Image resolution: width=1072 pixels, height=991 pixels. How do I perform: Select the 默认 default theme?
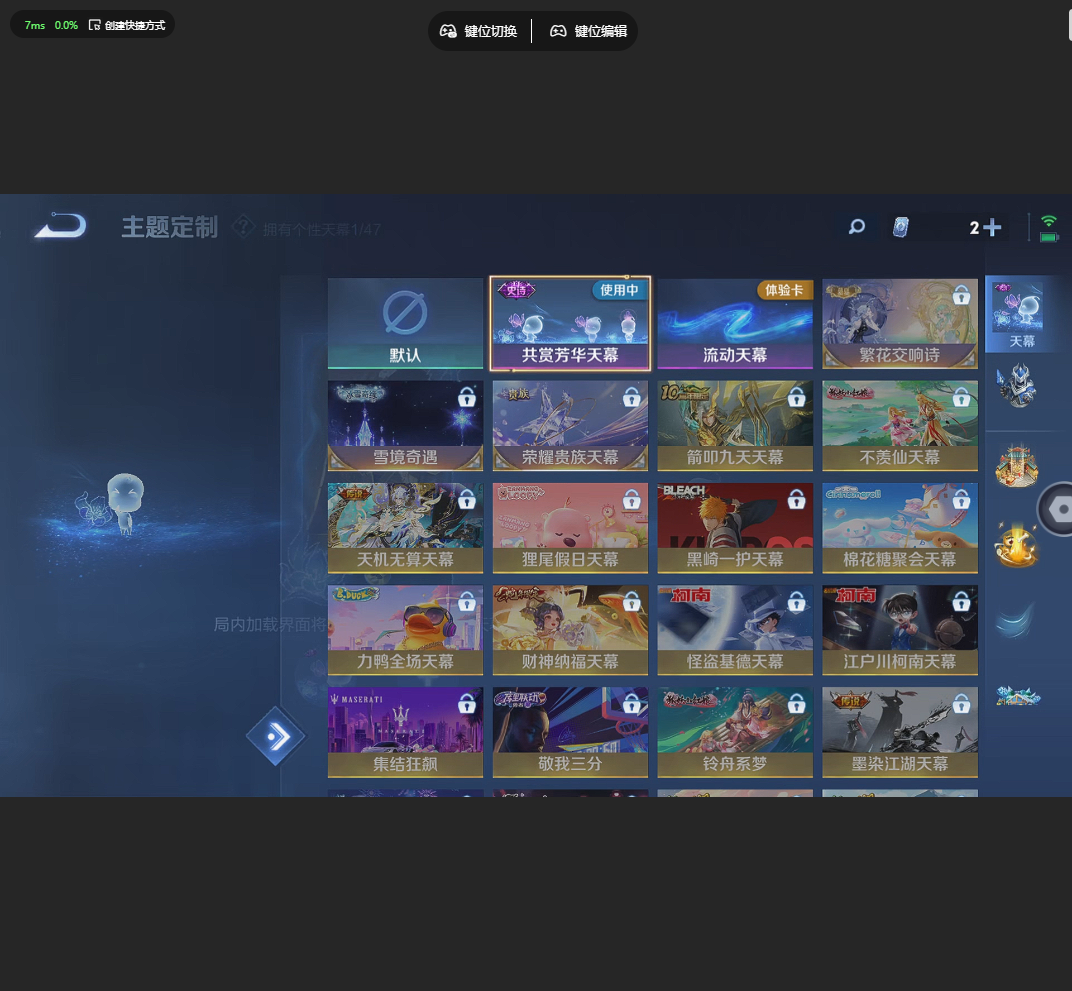[x=405, y=324]
